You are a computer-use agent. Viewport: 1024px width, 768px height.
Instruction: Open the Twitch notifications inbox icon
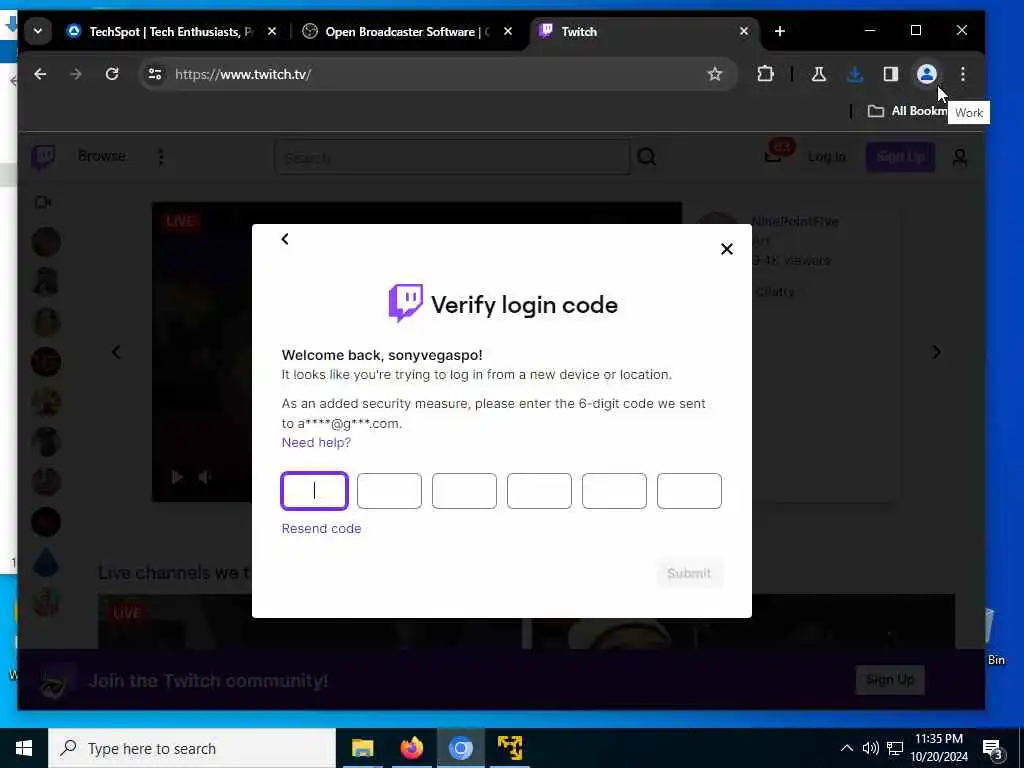pos(774,157)
